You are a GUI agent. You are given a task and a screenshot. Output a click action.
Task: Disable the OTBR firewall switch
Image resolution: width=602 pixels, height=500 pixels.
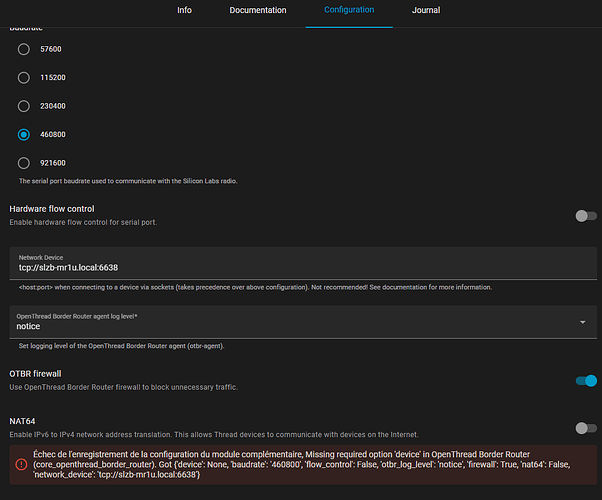[585, 380]
